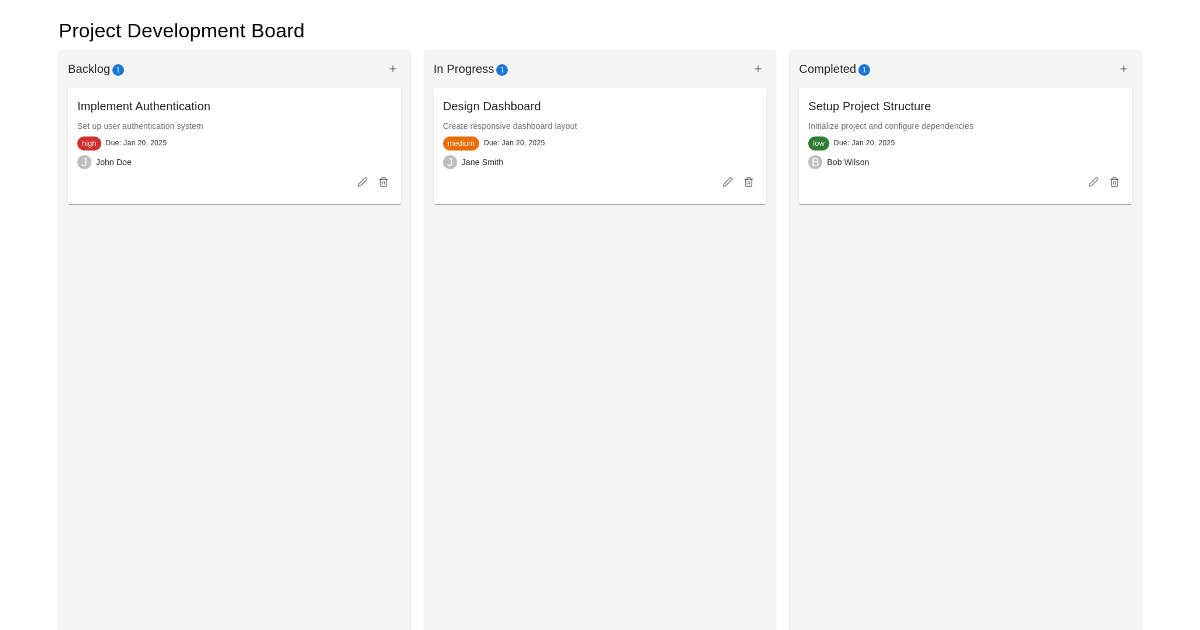Viewport: 1200px width, 630px height.
Task: Select the red high priority chip
Action: 89,143
